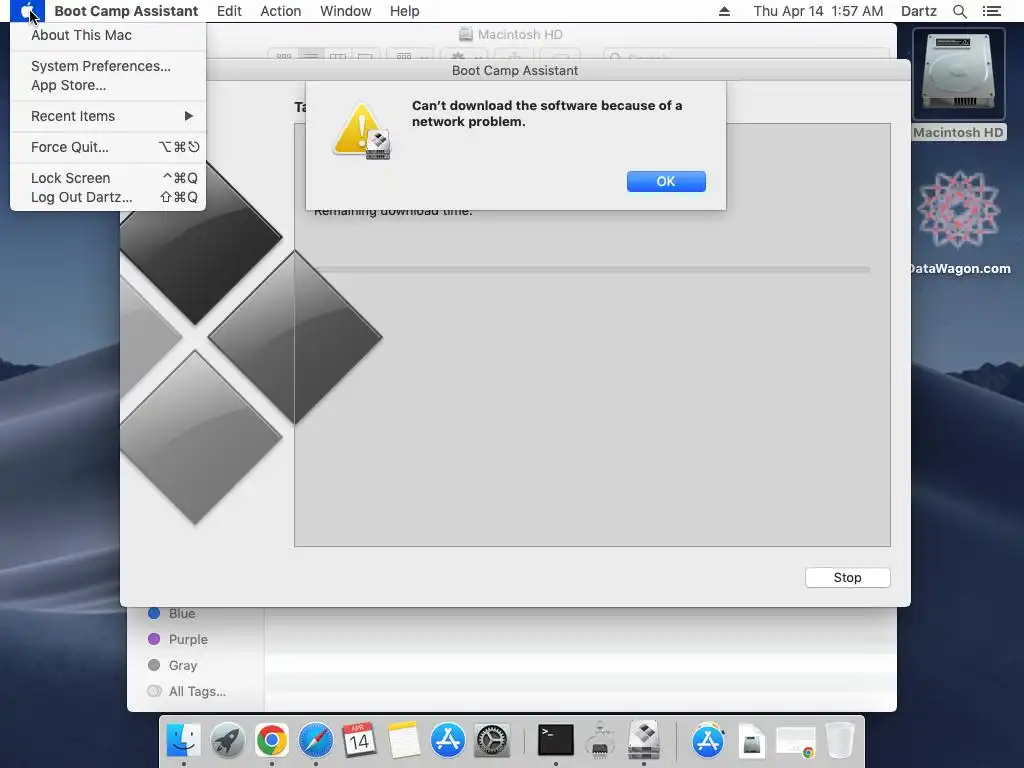Open DataWagon.com desktop icon
Screen dimensions: 1024x768
[958, 223]
